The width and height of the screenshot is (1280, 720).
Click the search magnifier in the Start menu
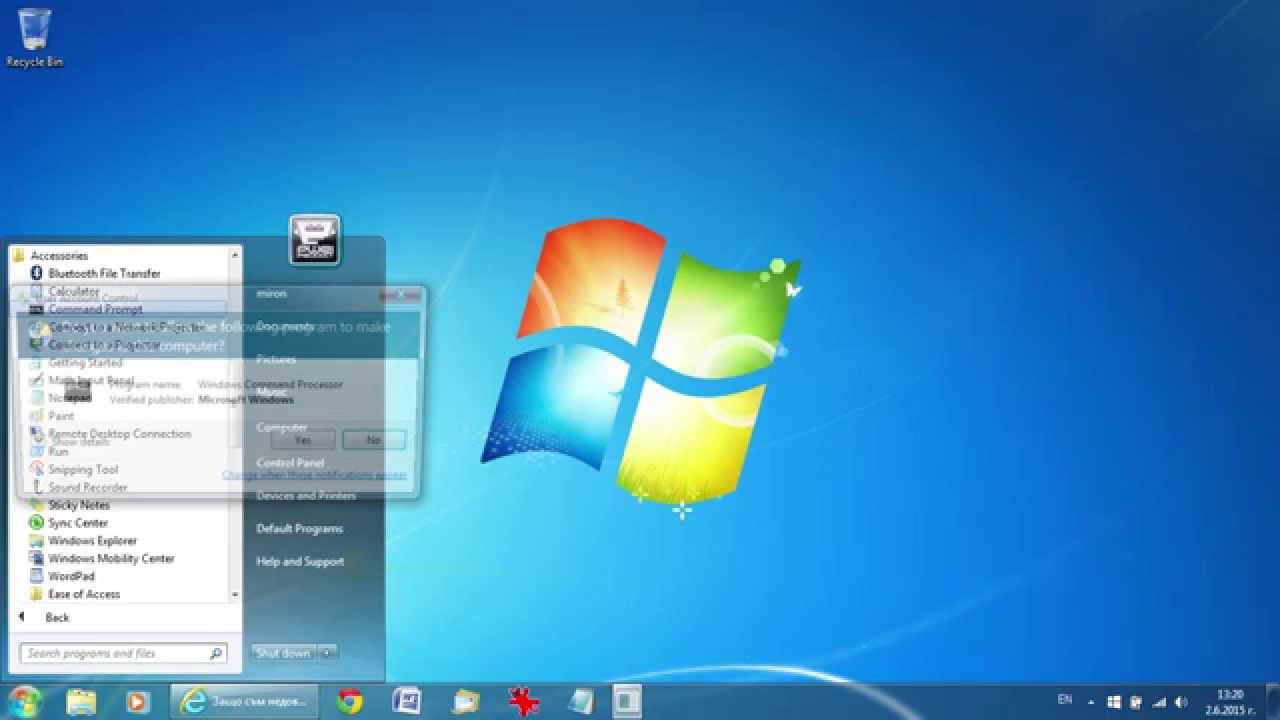point(215,654)
